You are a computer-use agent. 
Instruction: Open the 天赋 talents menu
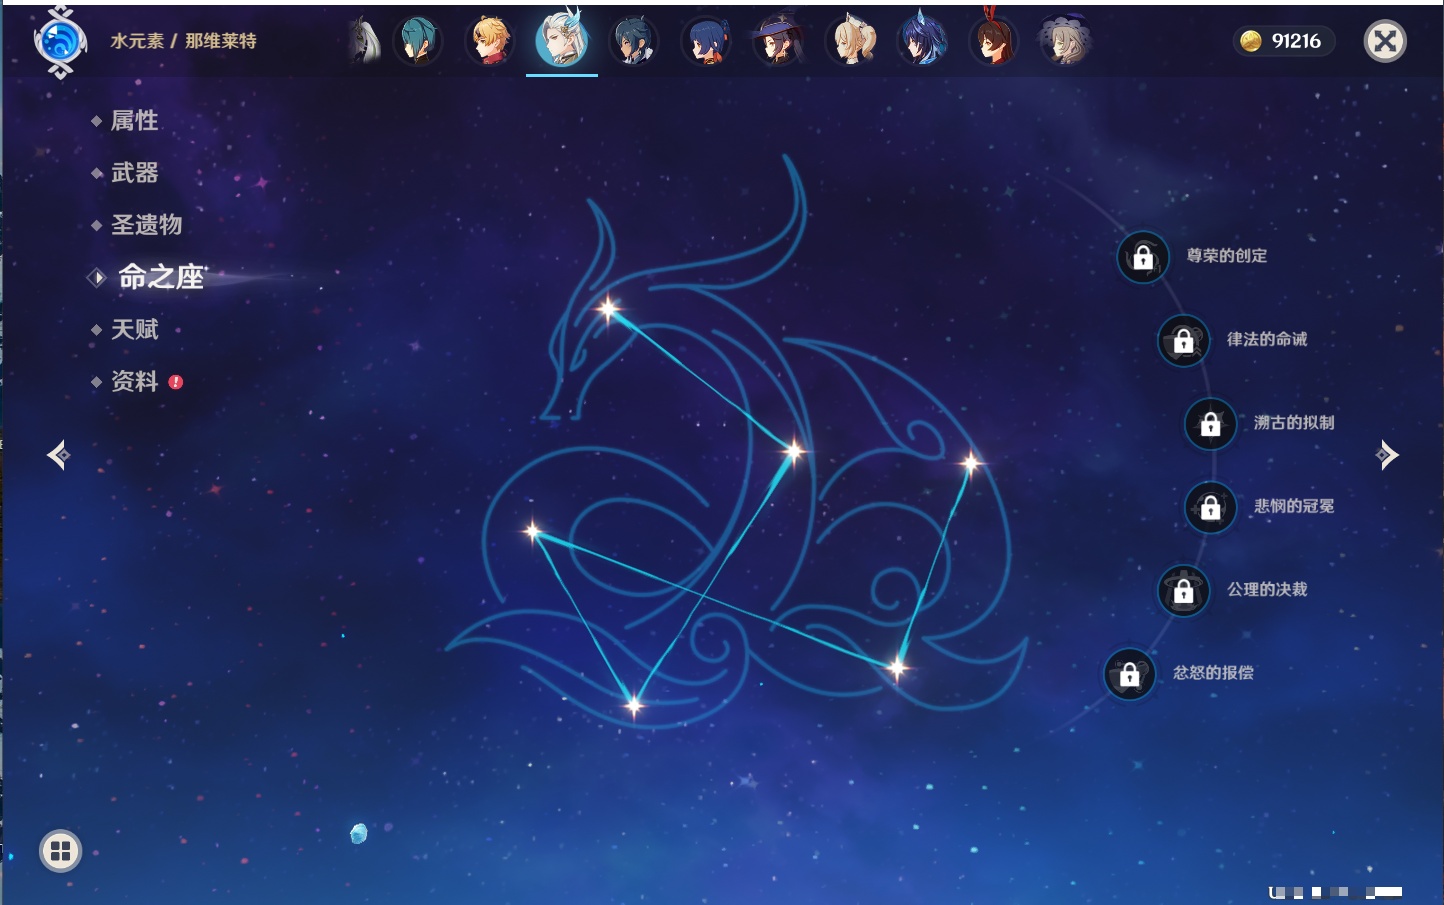point(134,329)
